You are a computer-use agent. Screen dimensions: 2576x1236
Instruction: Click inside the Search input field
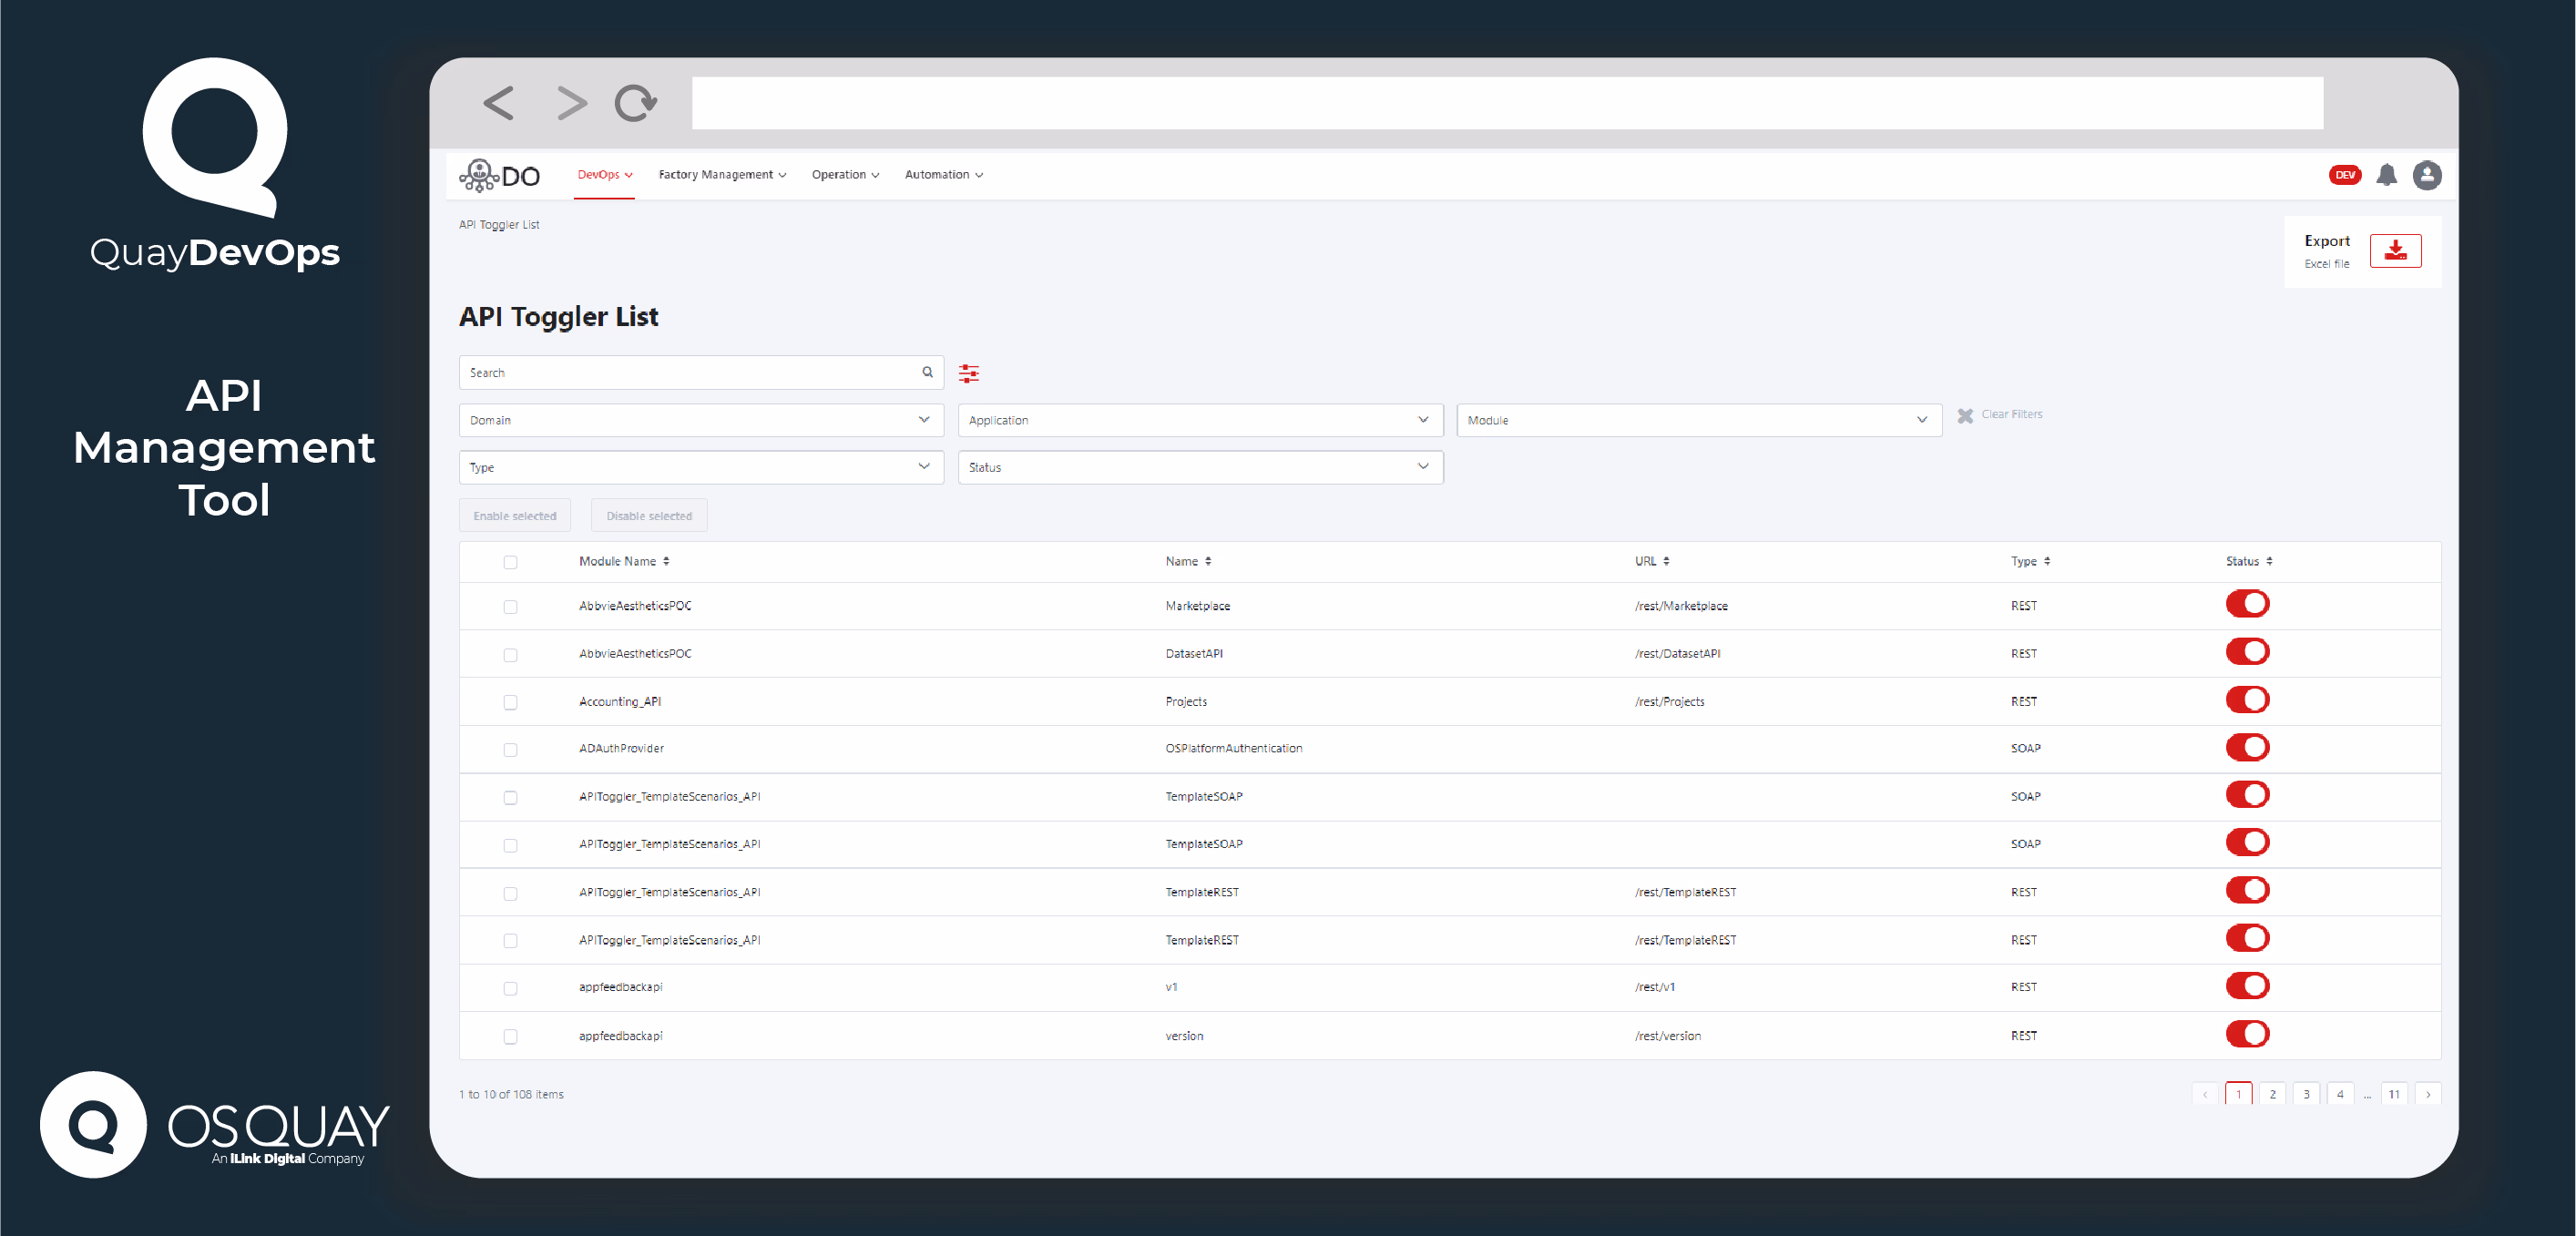(x=690, y=372)
